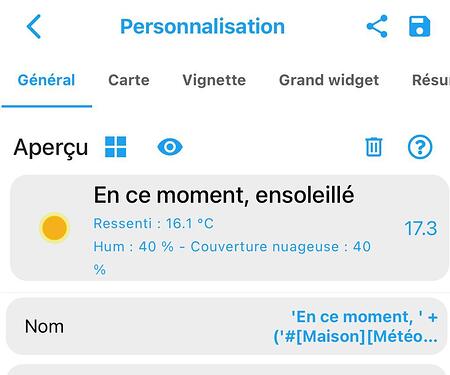450x375 pixels.
Task: Show the partially visible Résumé tab
Action: 431,80
